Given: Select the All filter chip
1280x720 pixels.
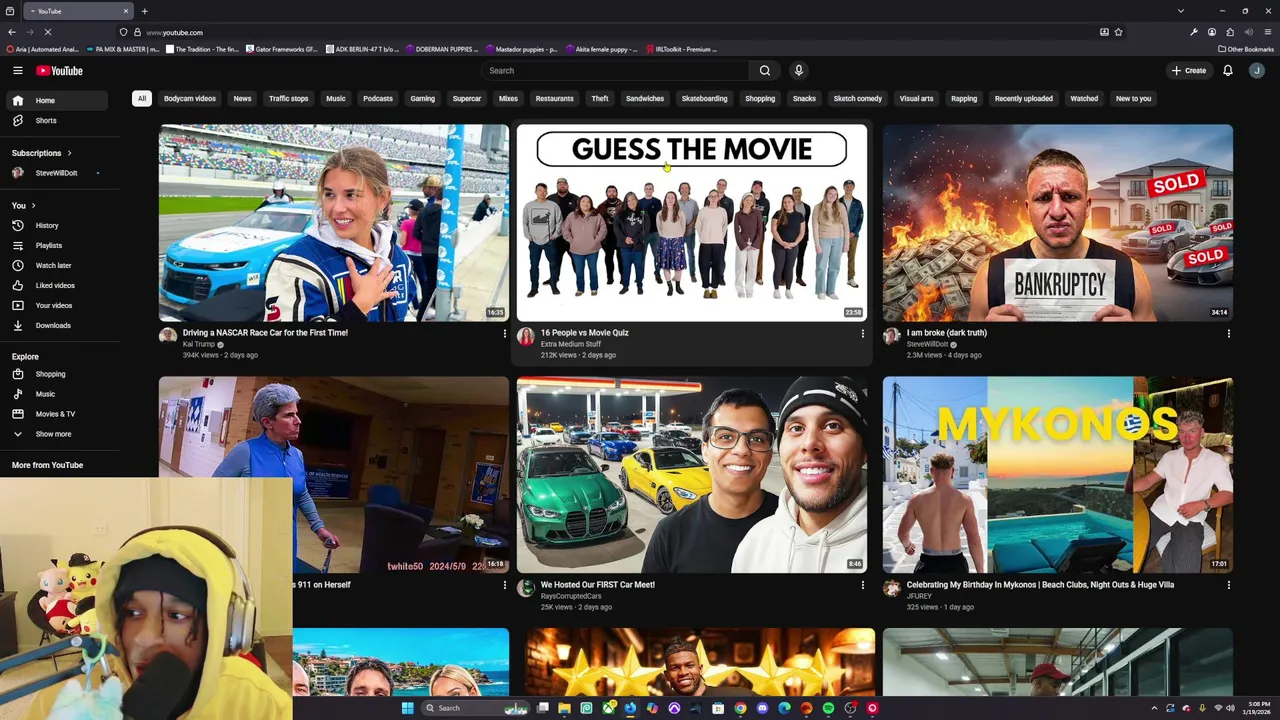Looking at the screenshot, I should click(x=142, y=98).
